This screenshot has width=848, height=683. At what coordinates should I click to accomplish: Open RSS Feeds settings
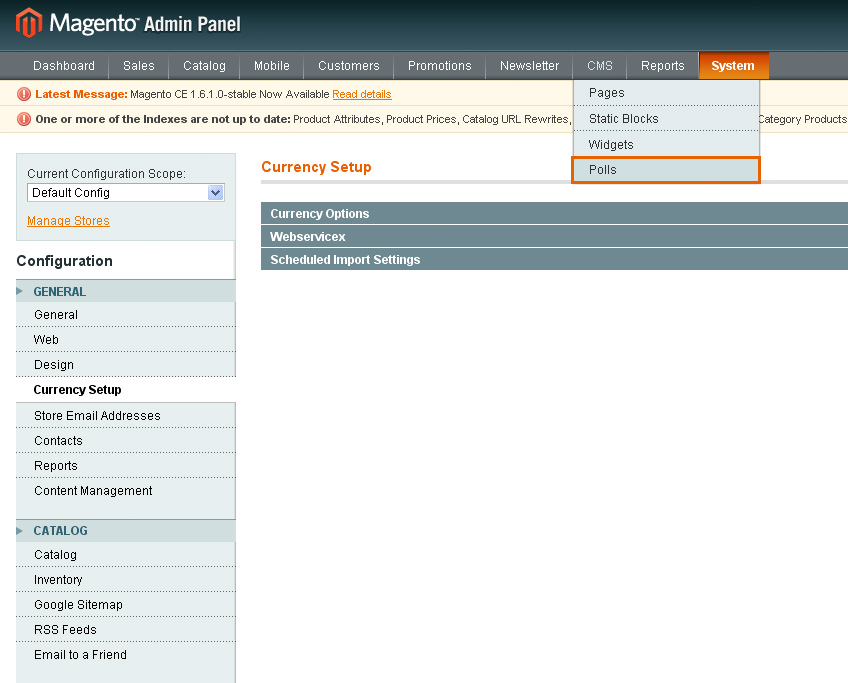coord(126,629)
